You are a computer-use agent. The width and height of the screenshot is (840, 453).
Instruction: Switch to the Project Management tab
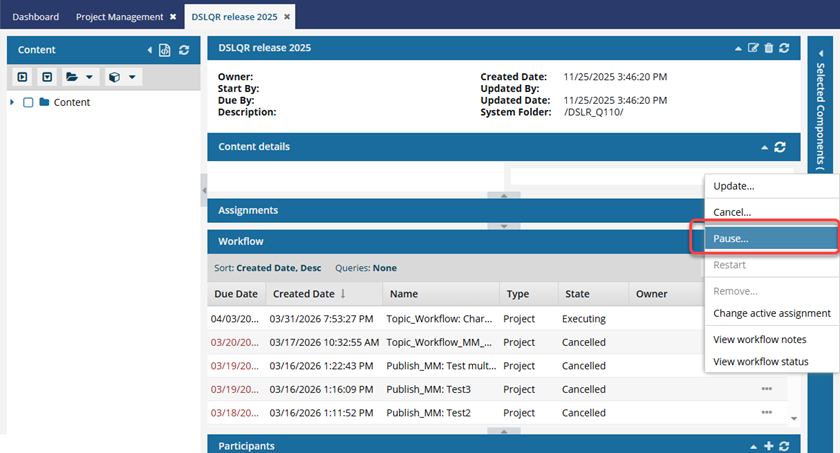[119, 17]
